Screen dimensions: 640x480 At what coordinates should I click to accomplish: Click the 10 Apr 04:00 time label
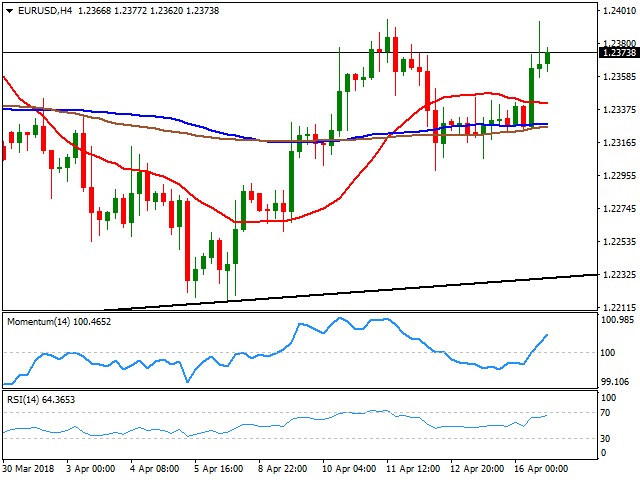coord(349,469)
